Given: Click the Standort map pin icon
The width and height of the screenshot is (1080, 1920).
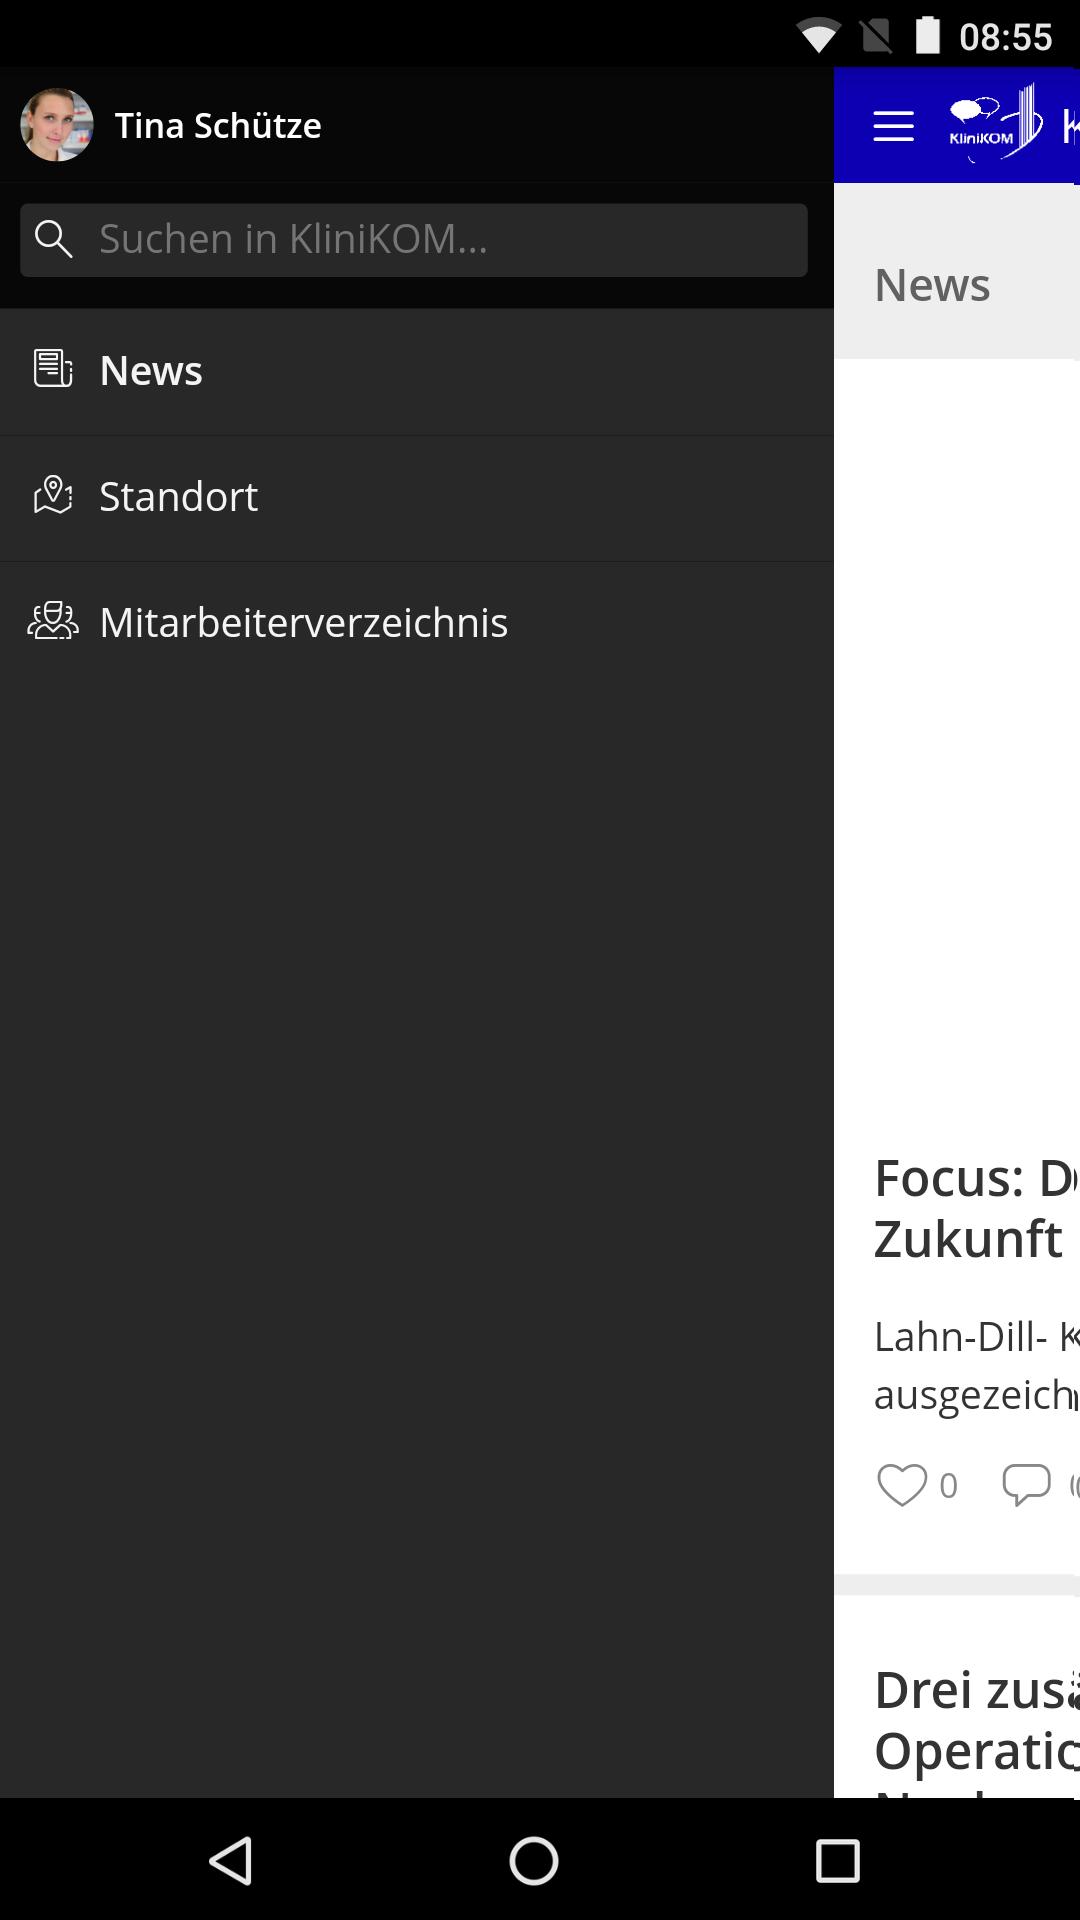Looking at the screenshot, I should [x=53, y=495].
